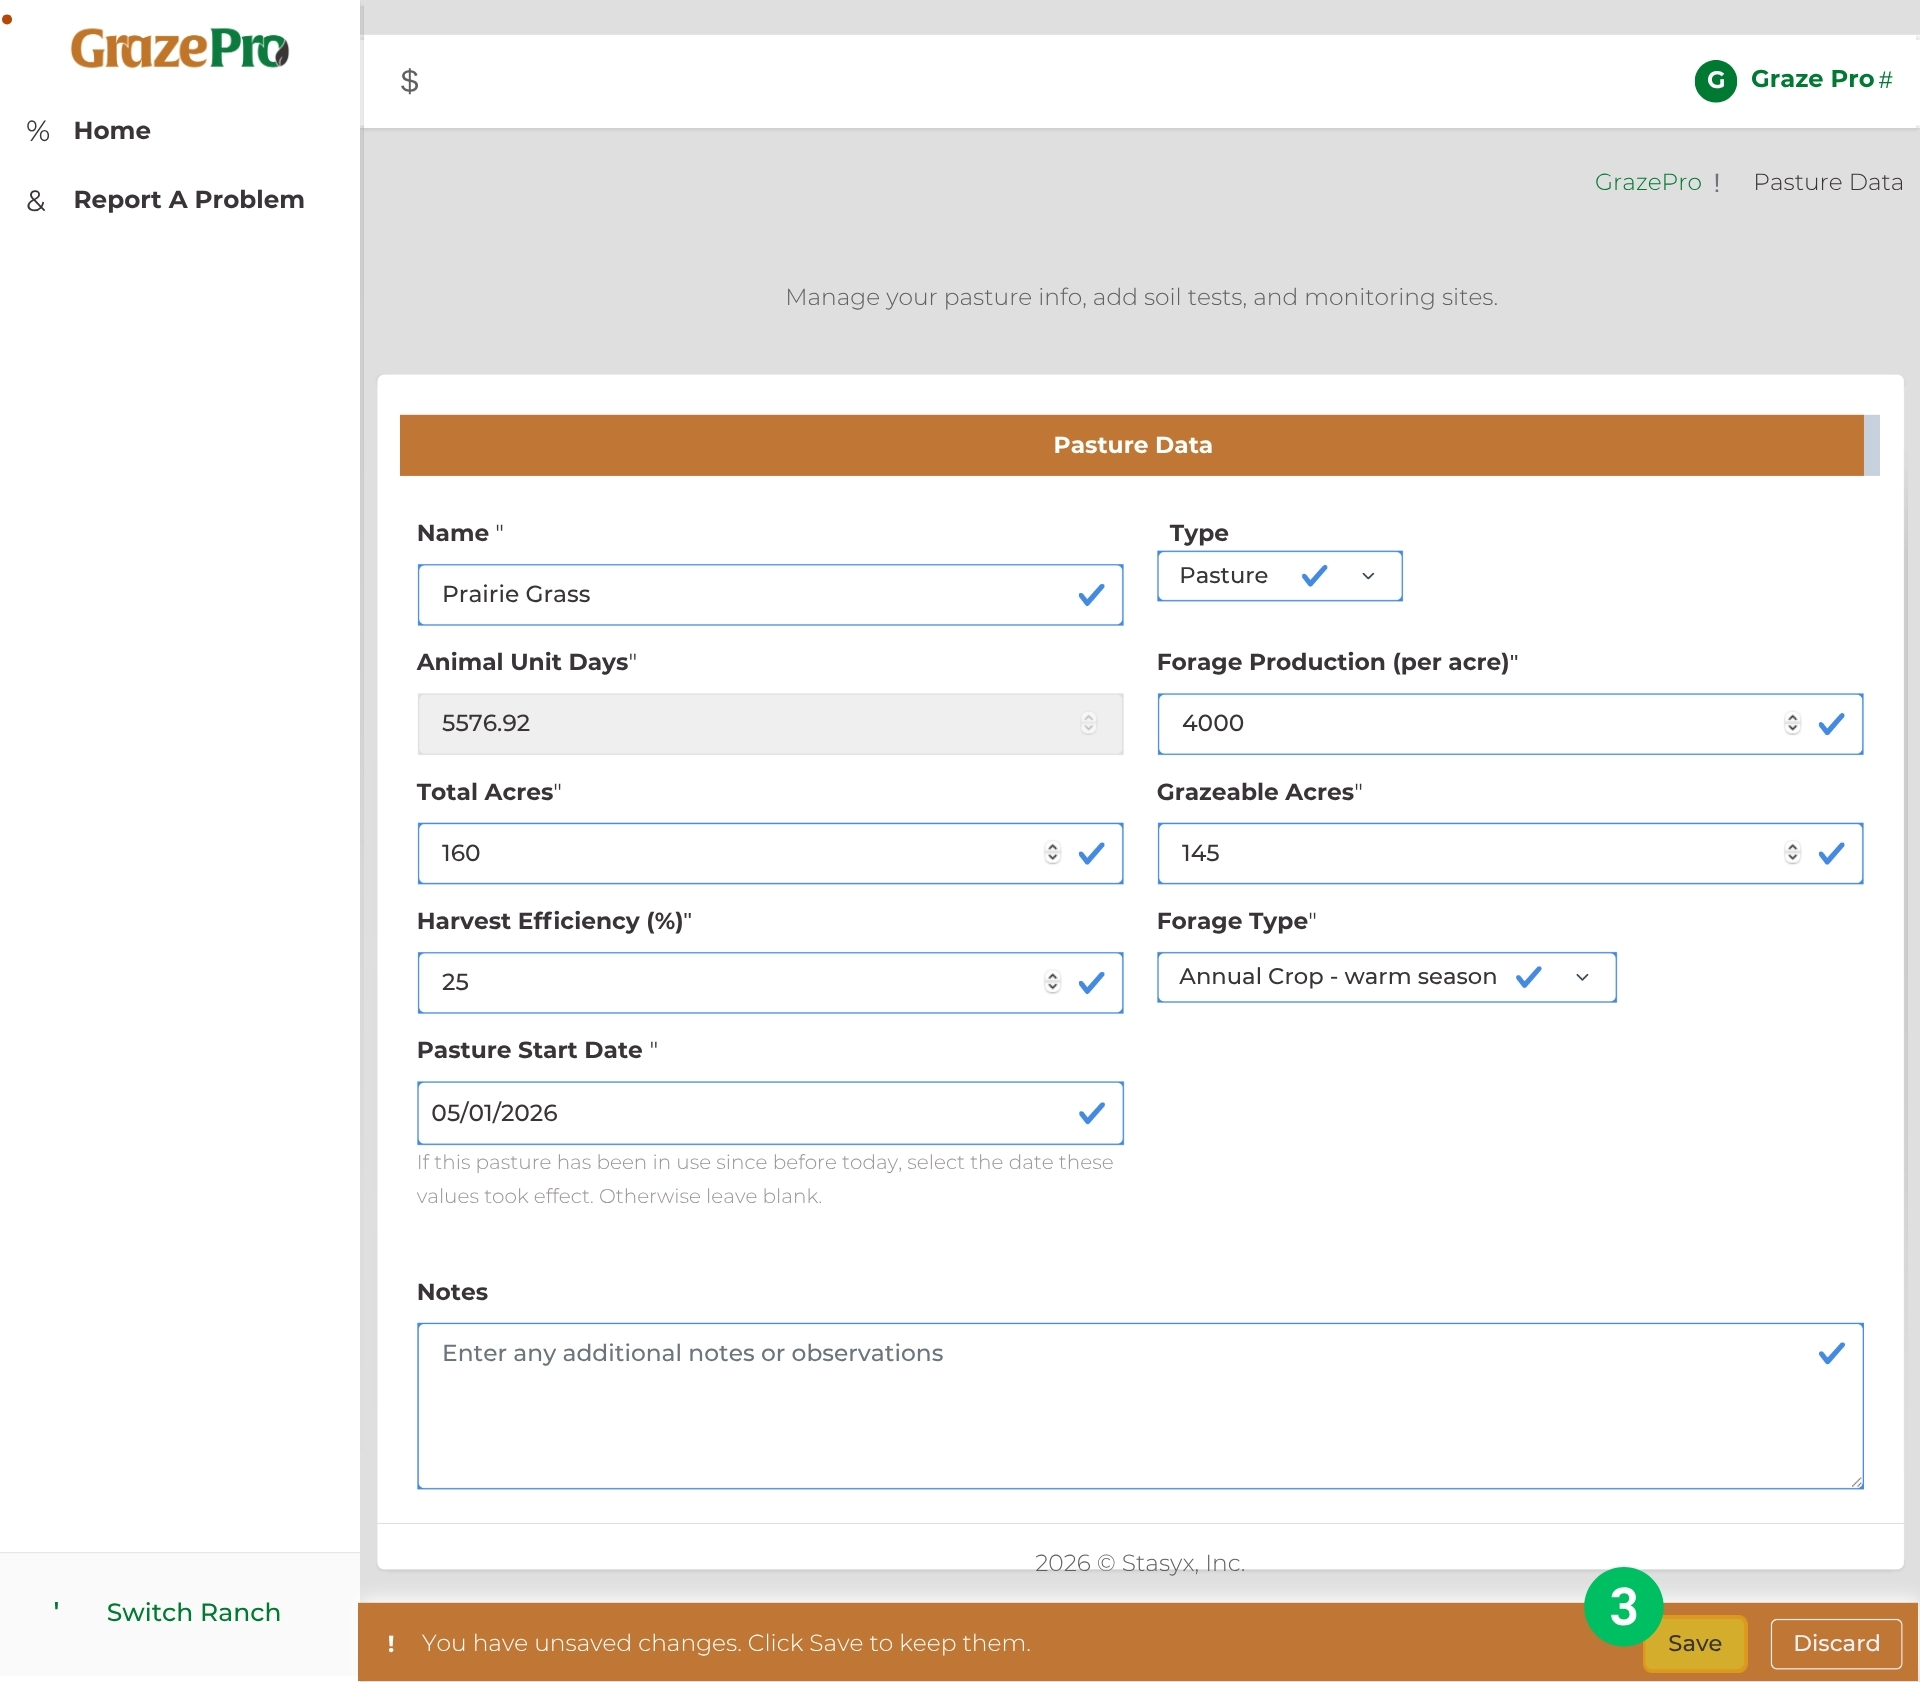Click the checkmark in Total Acres field
Screen dimensions: 1920x1682
(x=1091, y=853)
